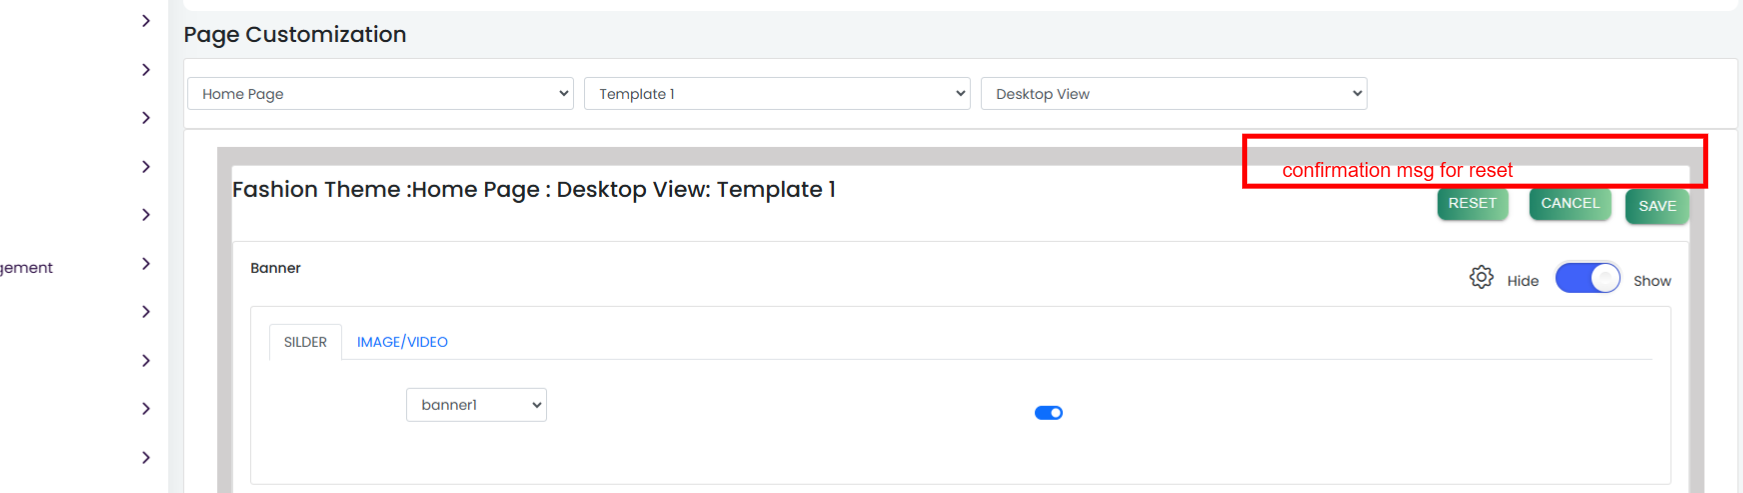This screenshot has height=493, width=1743.
Task: Click the CANCEL button
Action: [1570, 203]
